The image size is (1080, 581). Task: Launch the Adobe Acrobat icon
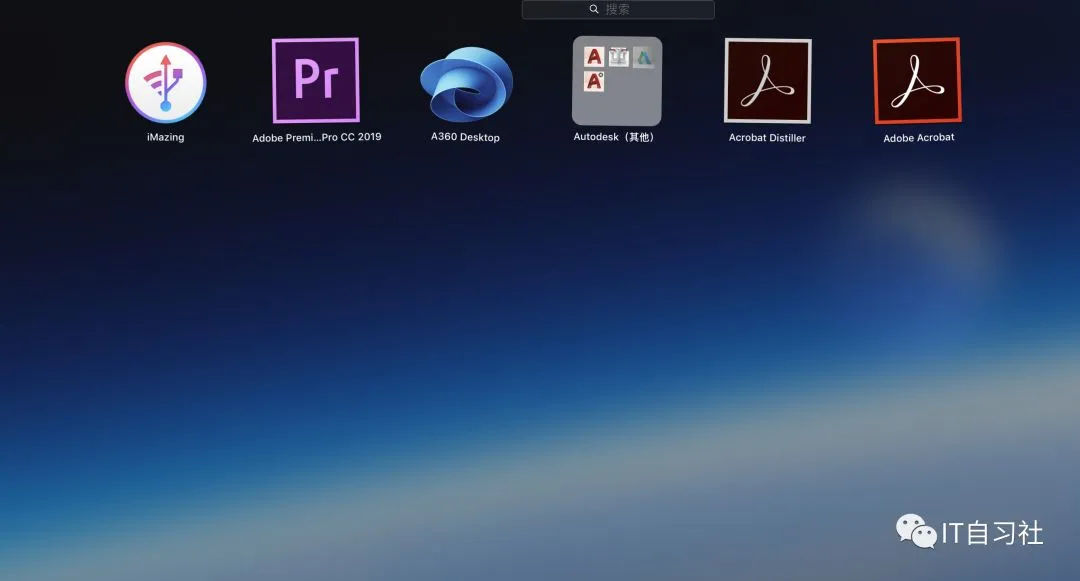[x=917, y=81]
